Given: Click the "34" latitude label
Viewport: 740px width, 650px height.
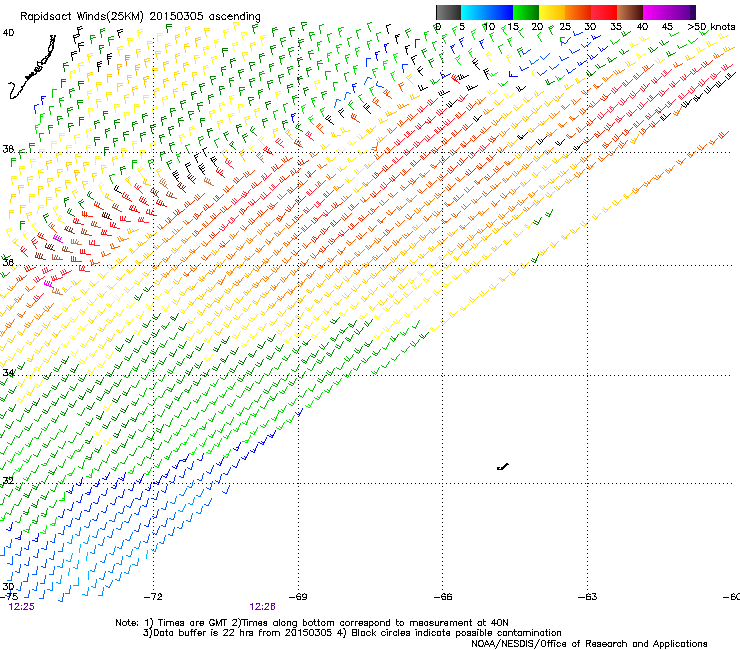Looking at the screenshot, I should [x=8, y=372].
